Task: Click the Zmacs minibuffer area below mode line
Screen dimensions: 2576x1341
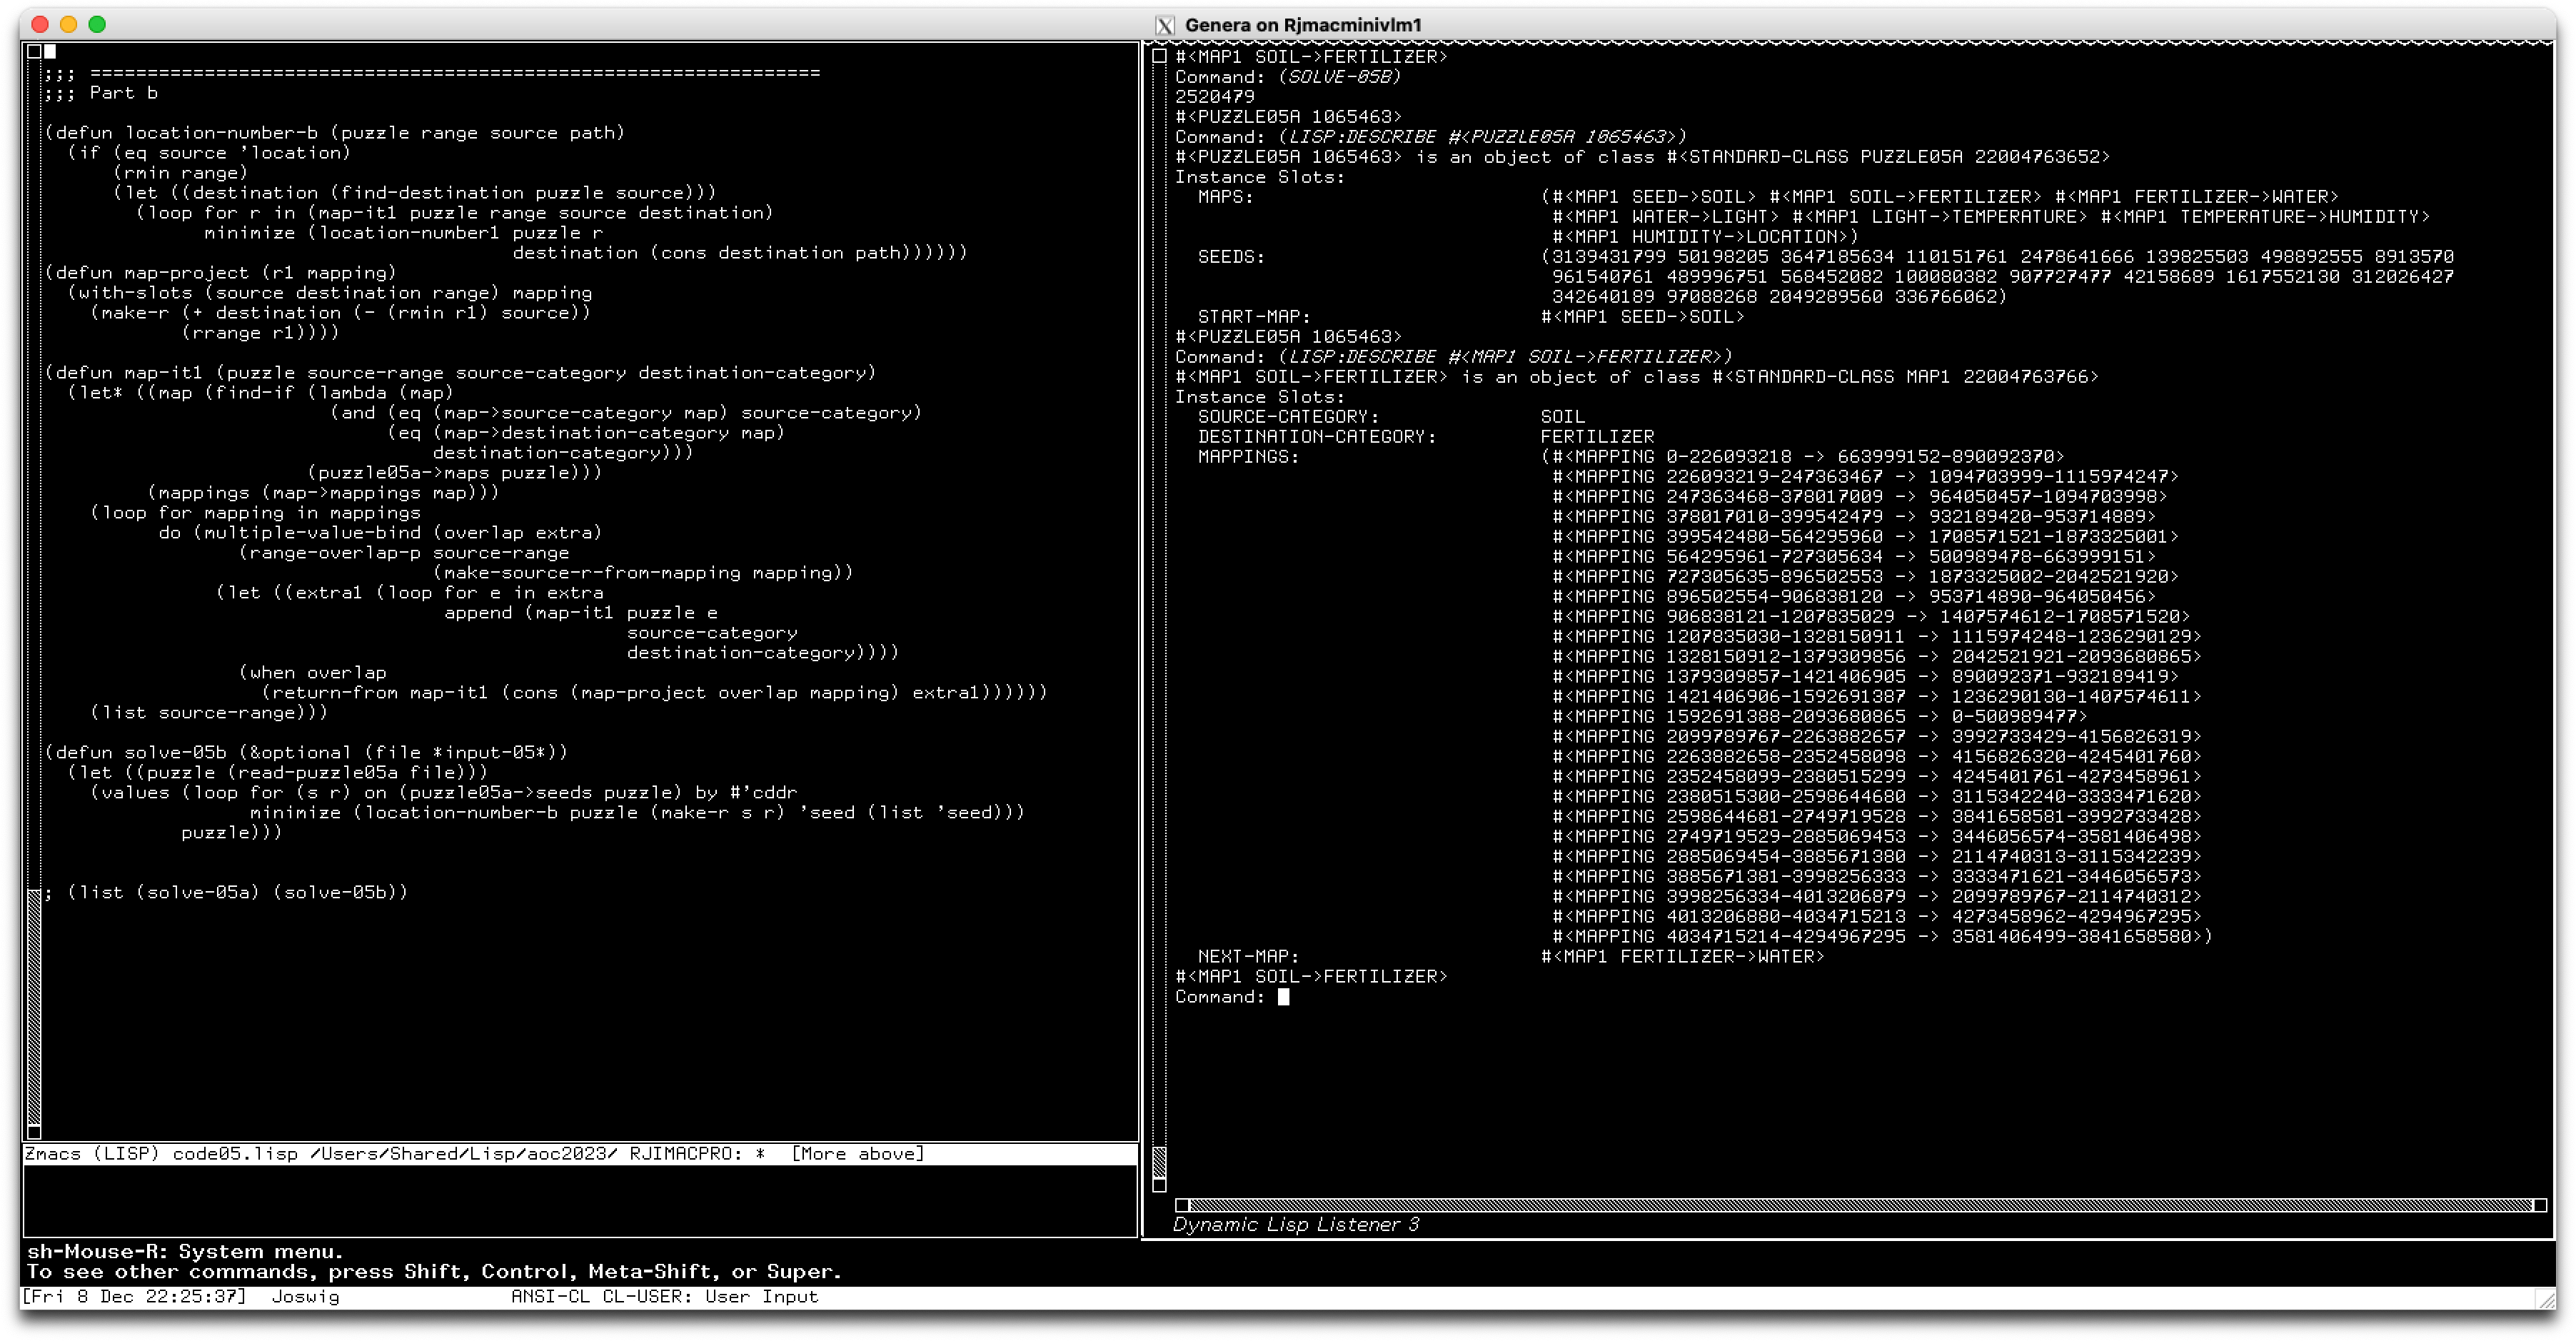Action: [x=580, y=1200]
